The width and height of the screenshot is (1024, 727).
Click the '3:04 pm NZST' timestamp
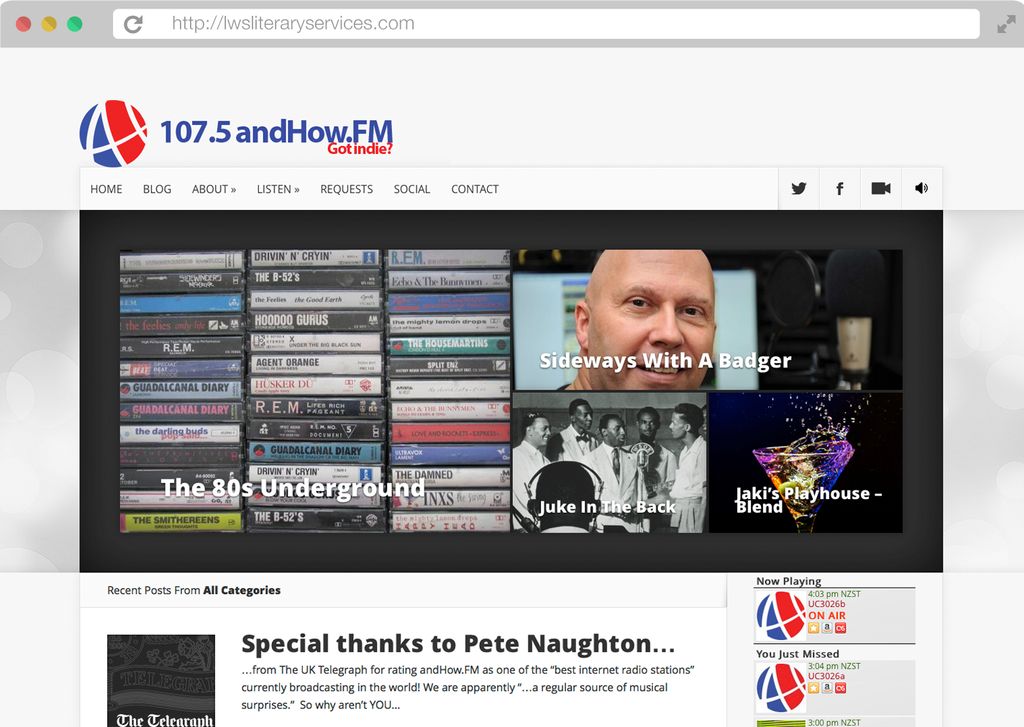pyautogui.click(x=834, y=666)
